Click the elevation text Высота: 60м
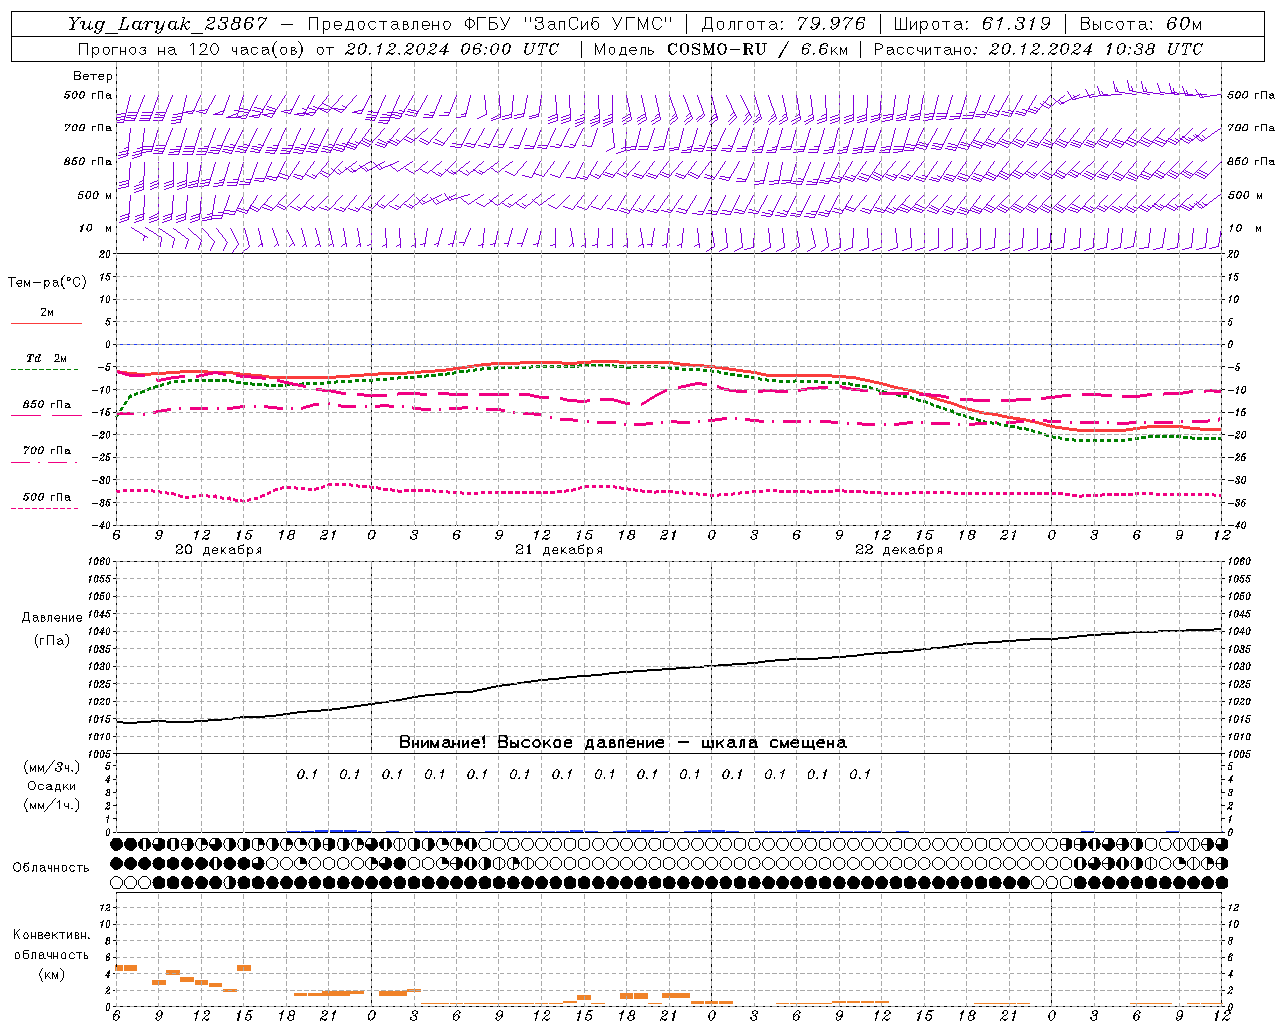 (1139, 24)
